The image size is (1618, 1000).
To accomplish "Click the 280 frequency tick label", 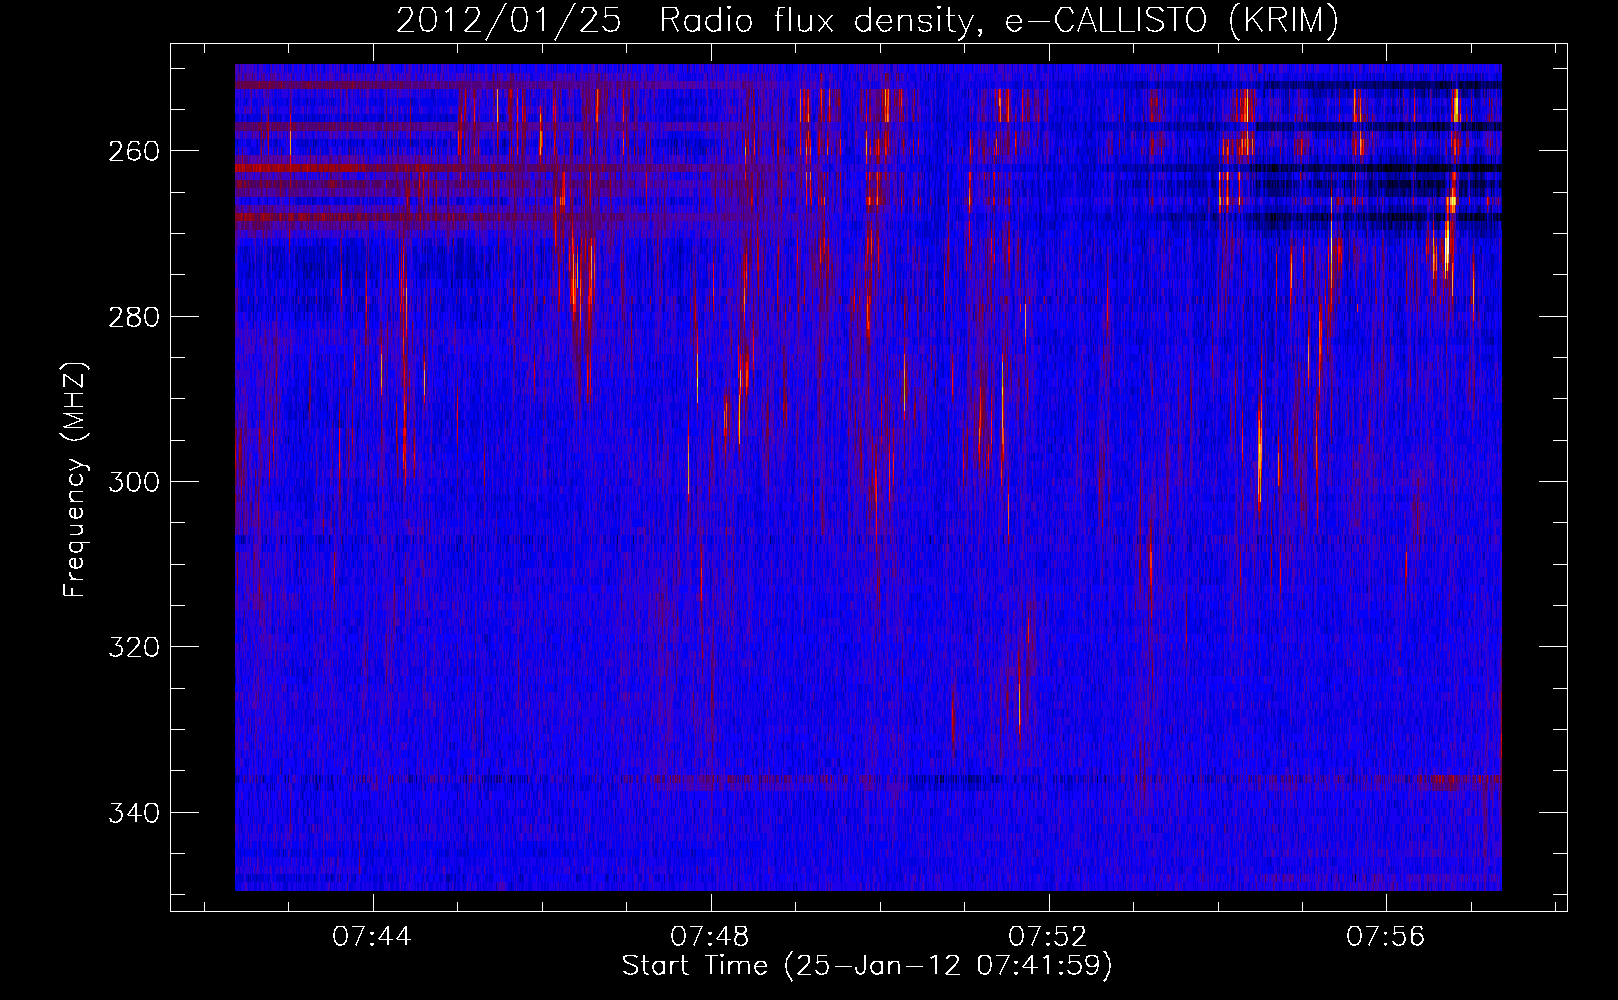I will point(134,317).
